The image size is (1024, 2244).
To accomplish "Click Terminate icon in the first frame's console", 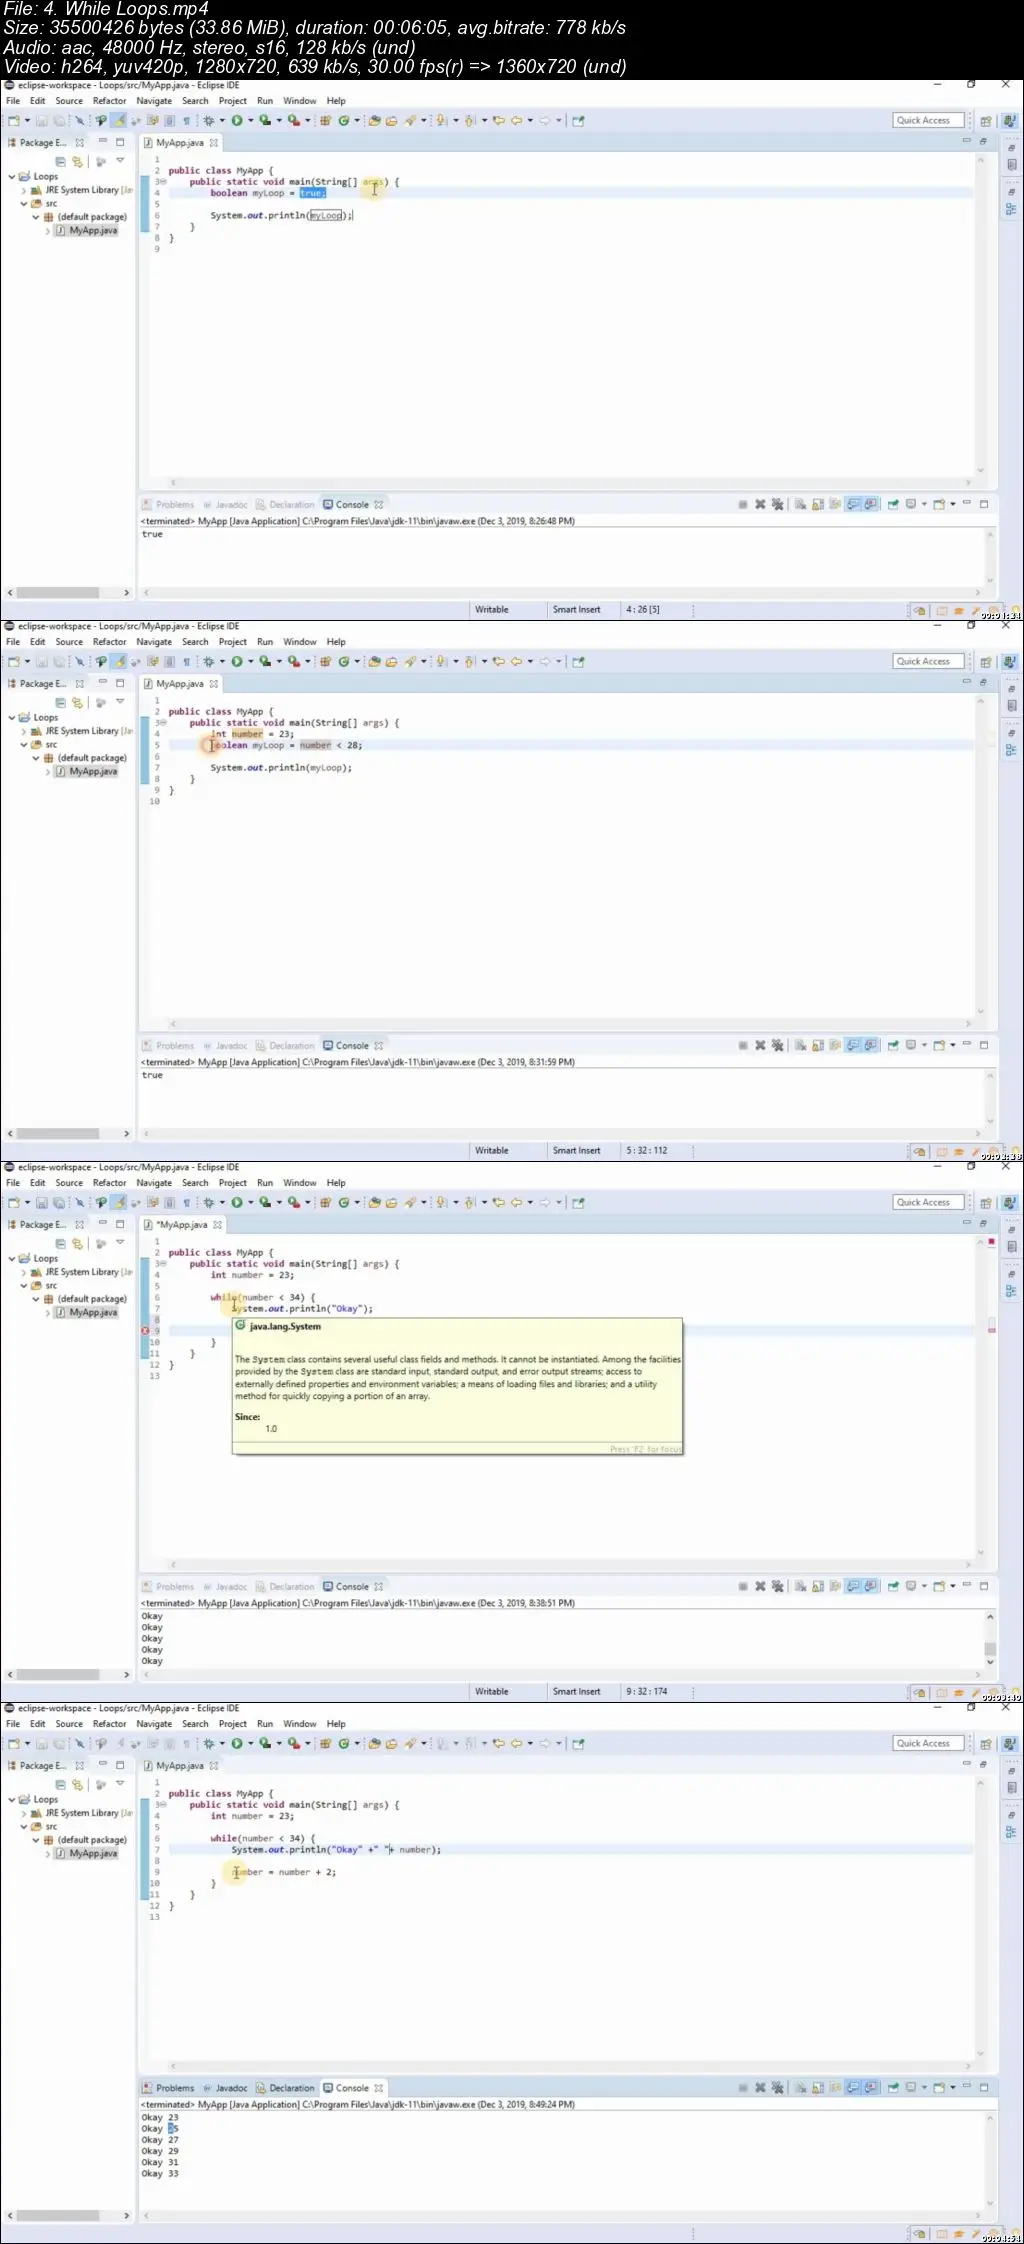I will pyautogui.click(x=743, y=504).
